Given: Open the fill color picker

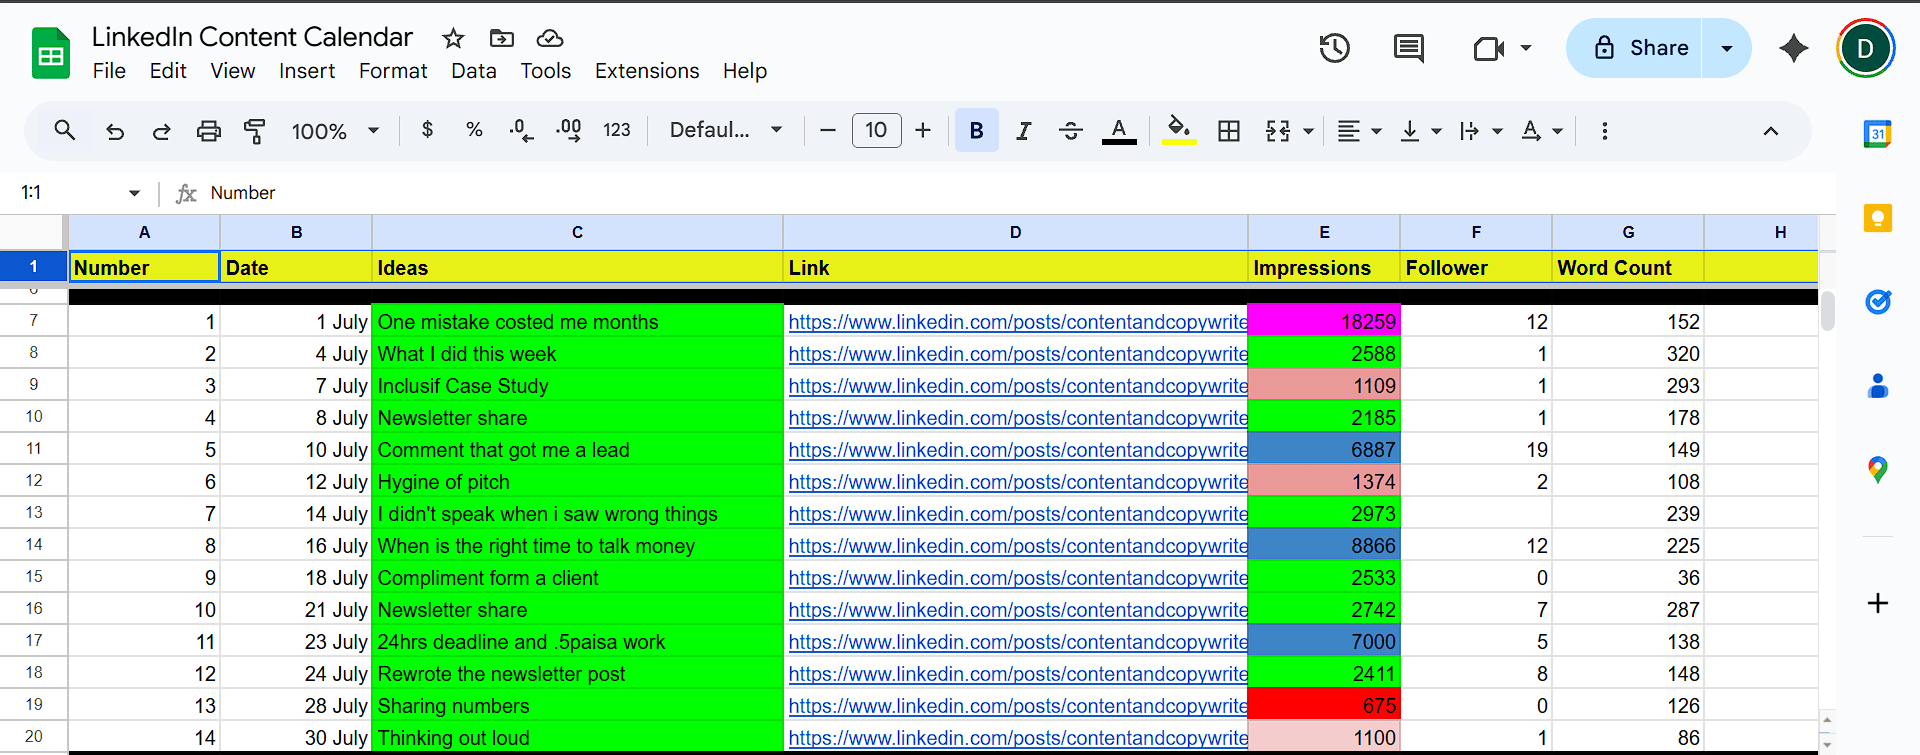Looking at the screenshot, I should coord(1179,131).
